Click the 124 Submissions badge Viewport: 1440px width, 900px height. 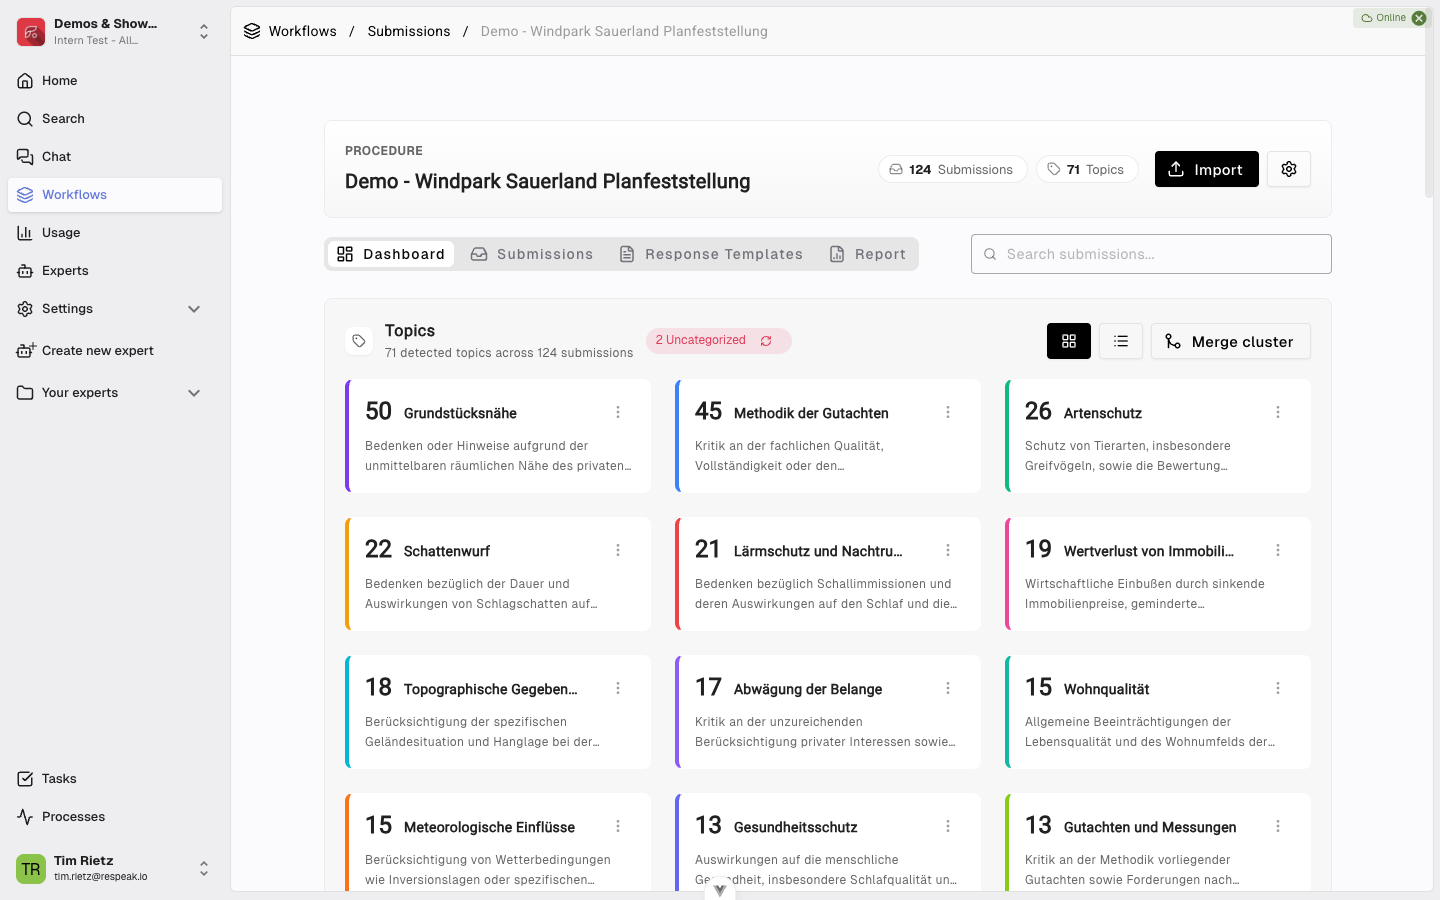point(952,169)
